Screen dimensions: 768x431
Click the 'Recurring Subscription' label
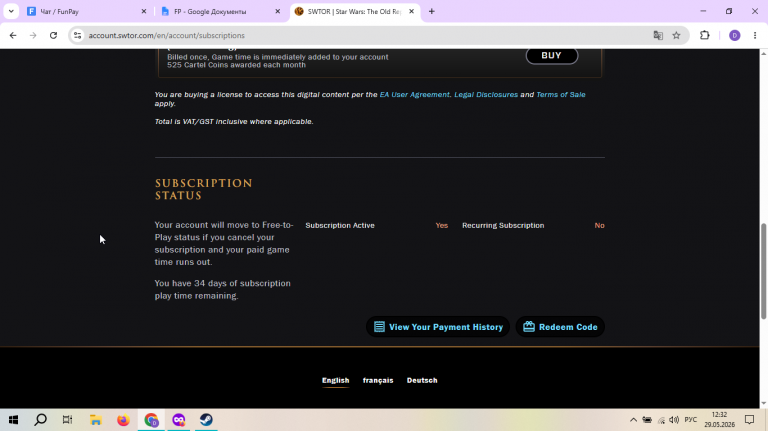503,225
